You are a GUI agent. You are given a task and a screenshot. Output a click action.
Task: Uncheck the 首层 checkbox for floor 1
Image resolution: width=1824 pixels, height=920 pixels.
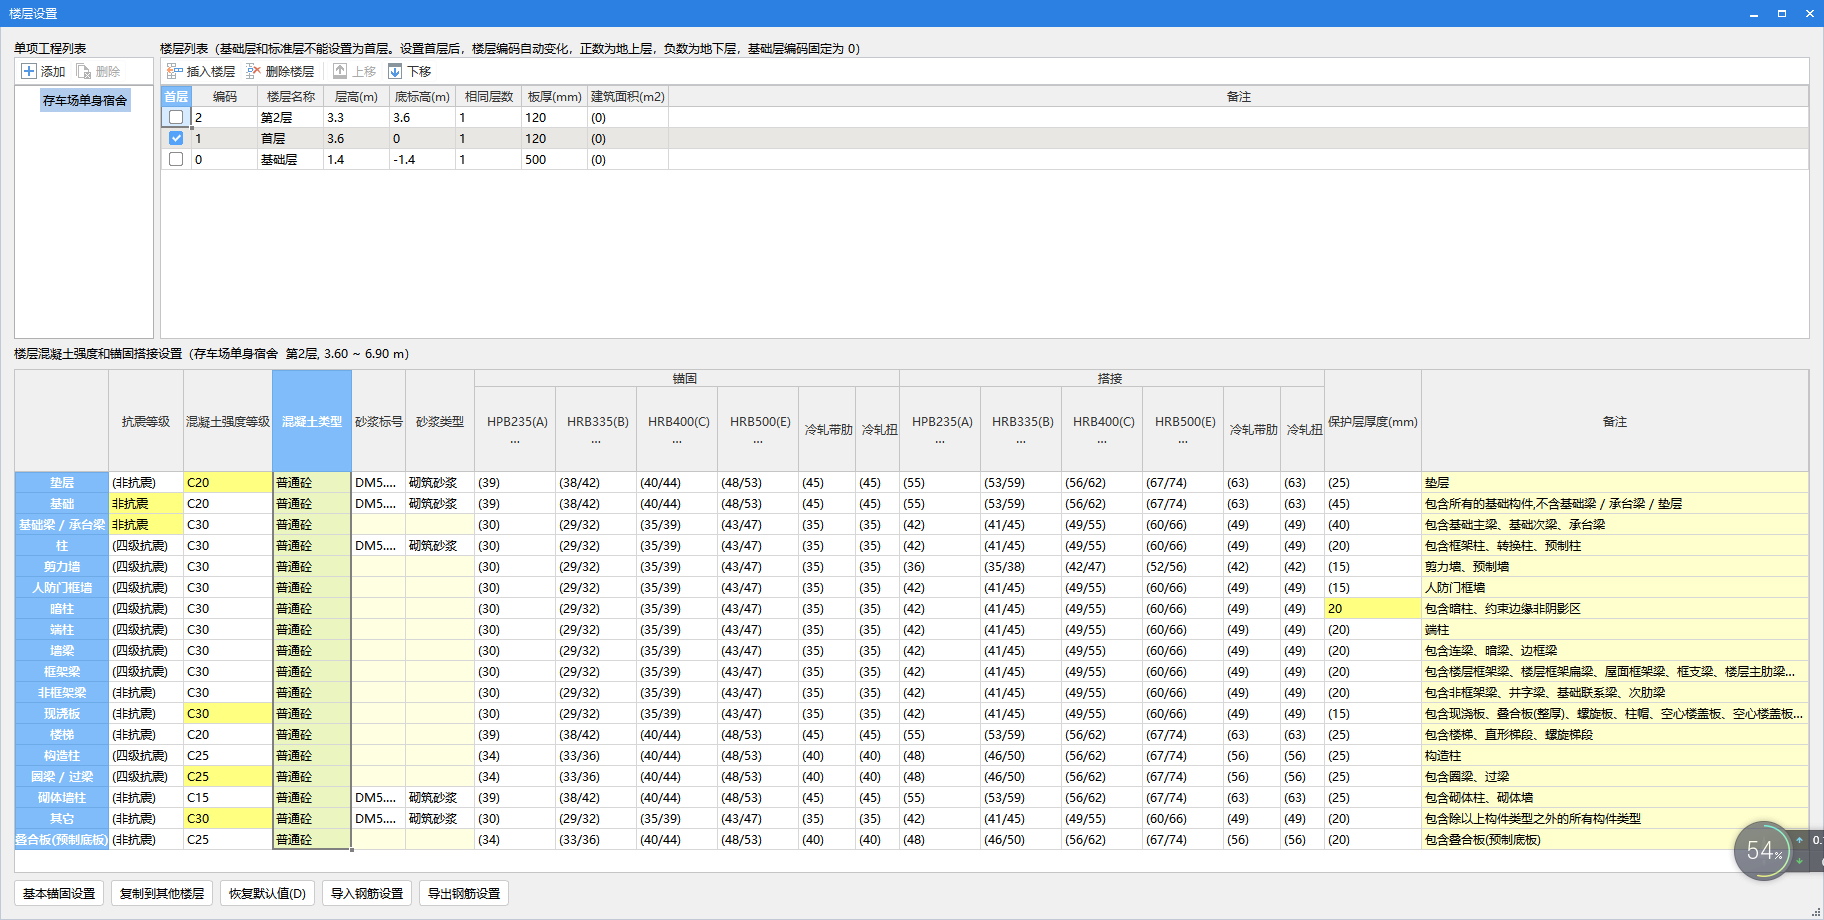[176, 138]
